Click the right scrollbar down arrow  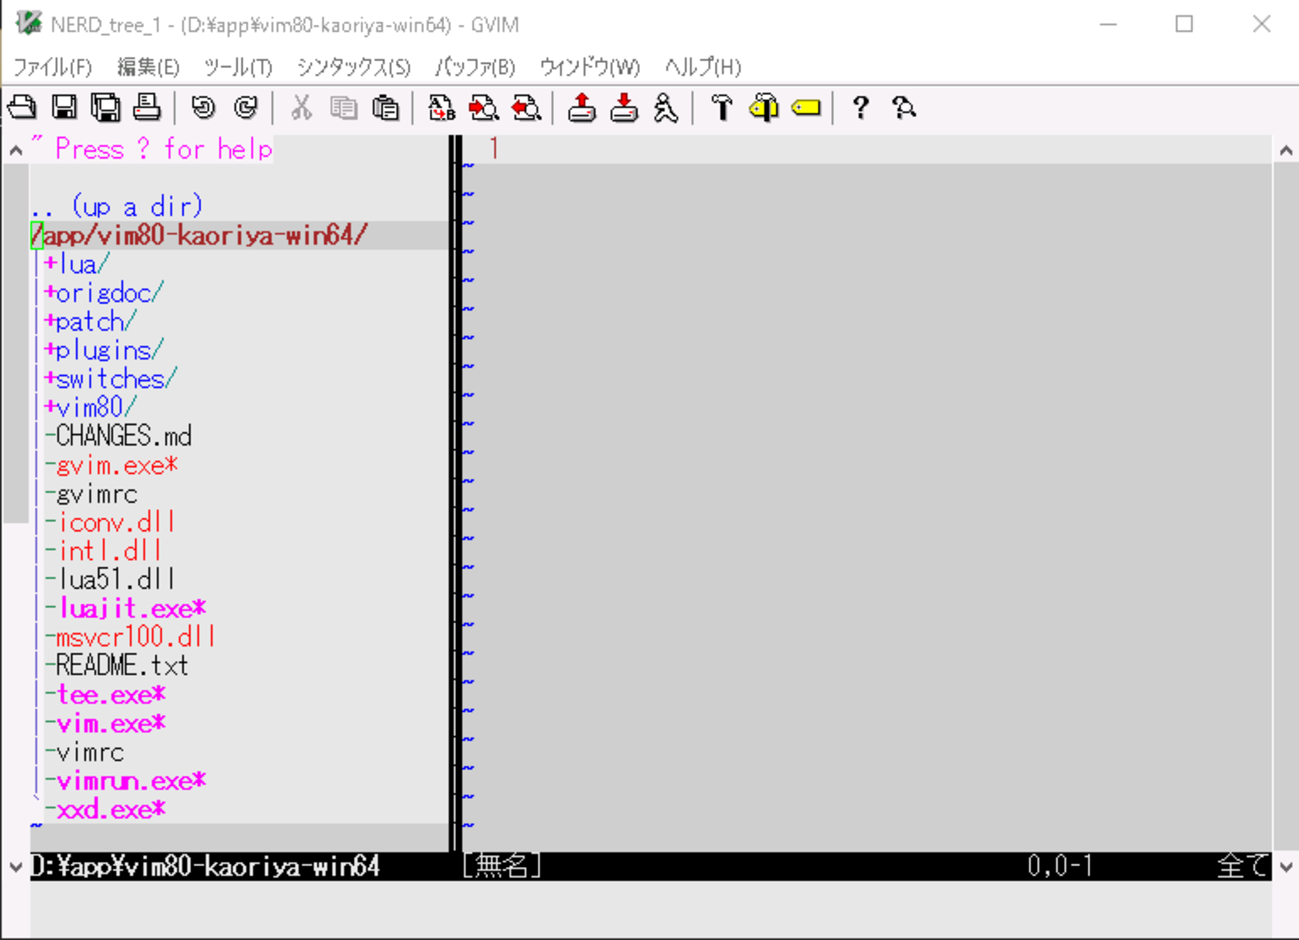tap(1286, 867)
